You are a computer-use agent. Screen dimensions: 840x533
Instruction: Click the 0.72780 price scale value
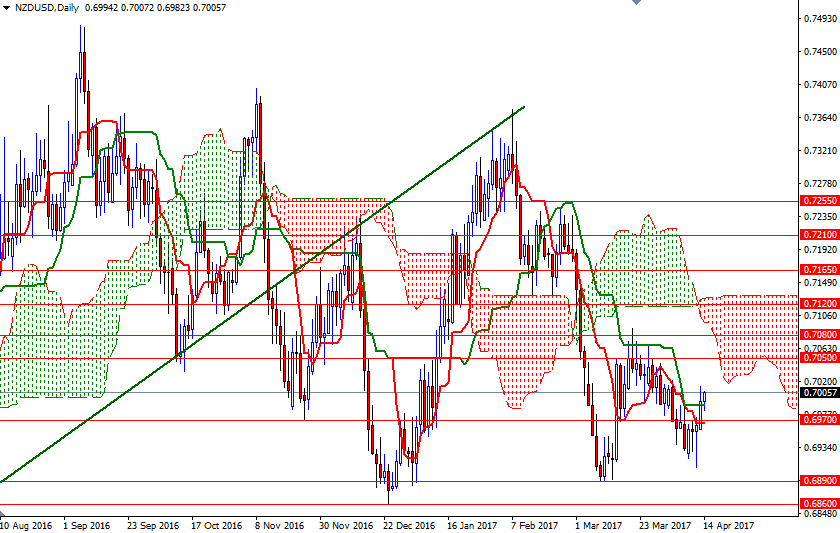pyautogui.click(x=820, y=184)
